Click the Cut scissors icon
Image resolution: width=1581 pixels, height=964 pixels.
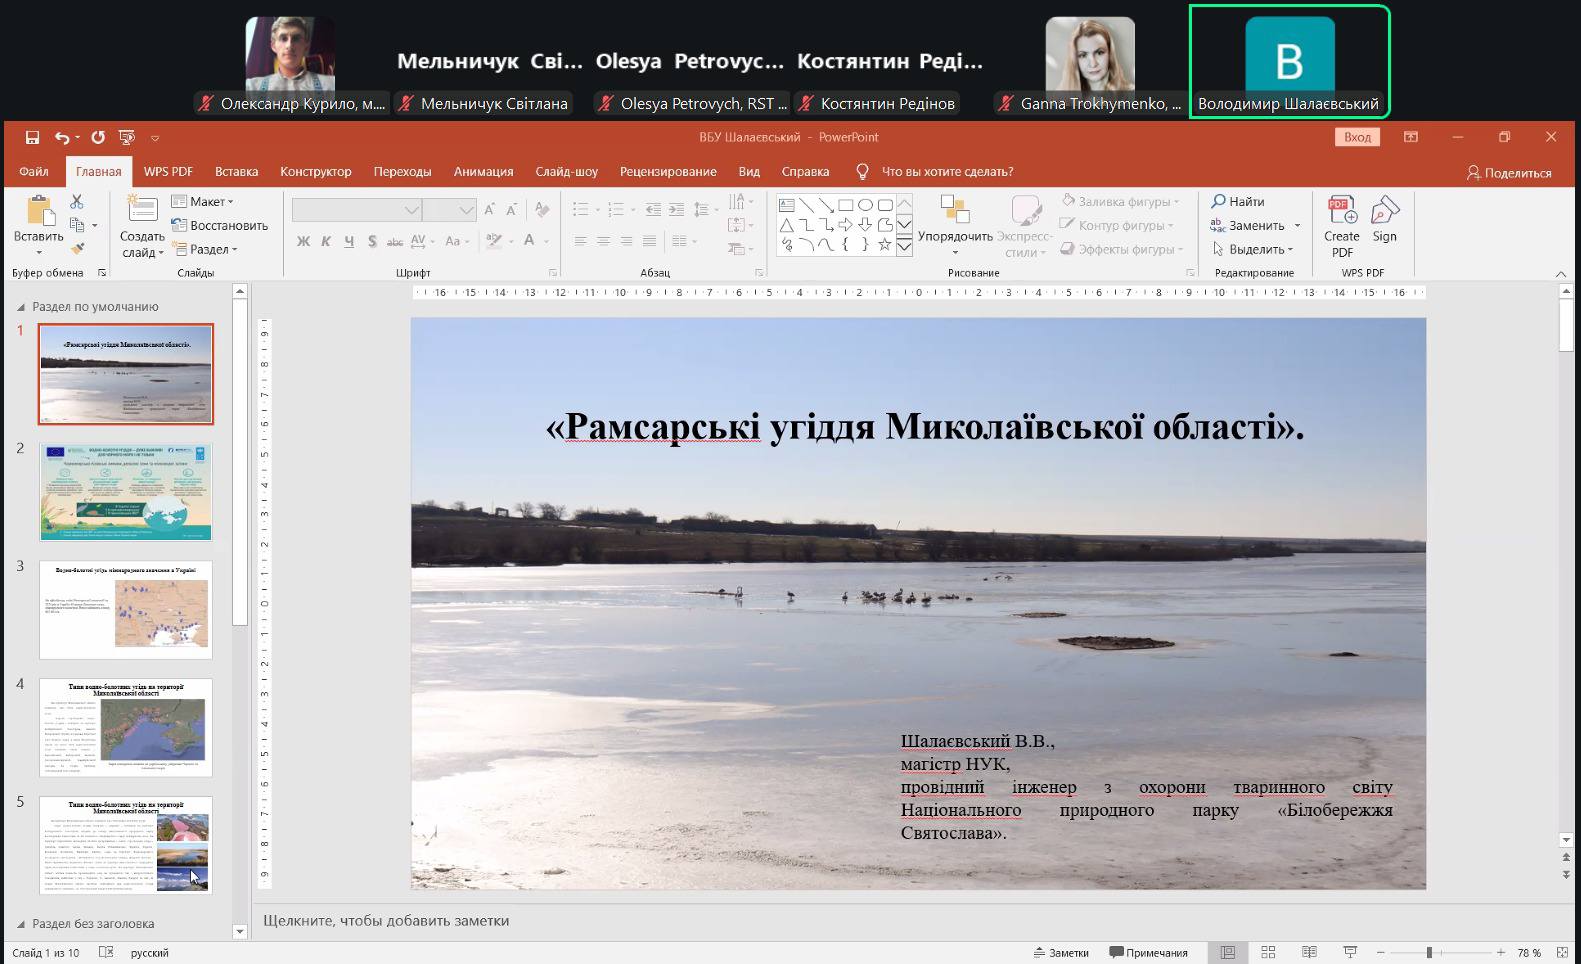pyautogui.click(x=77, y=202)
